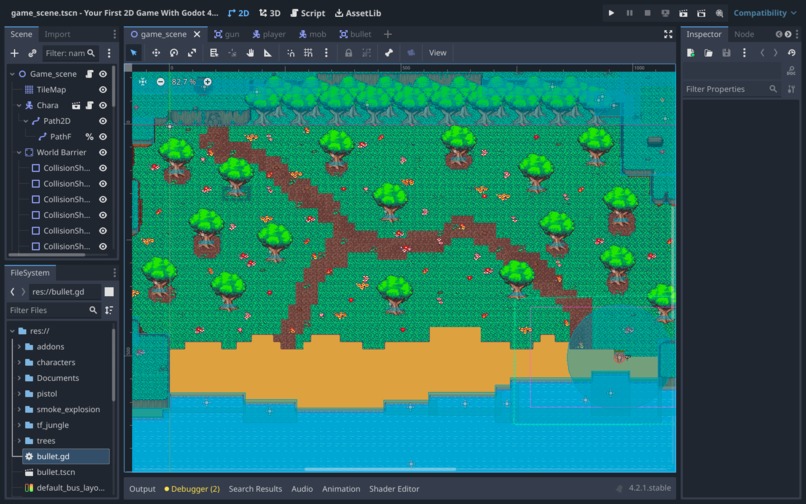
Task: Toggle visibility of Chara node
Action: [x=103, y=105]
